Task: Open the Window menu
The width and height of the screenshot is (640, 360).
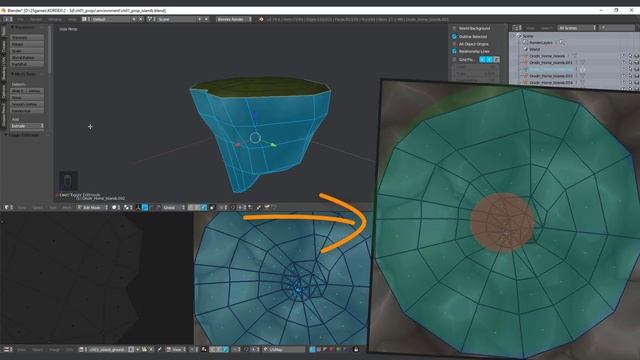Action: (x=55, y=19)
